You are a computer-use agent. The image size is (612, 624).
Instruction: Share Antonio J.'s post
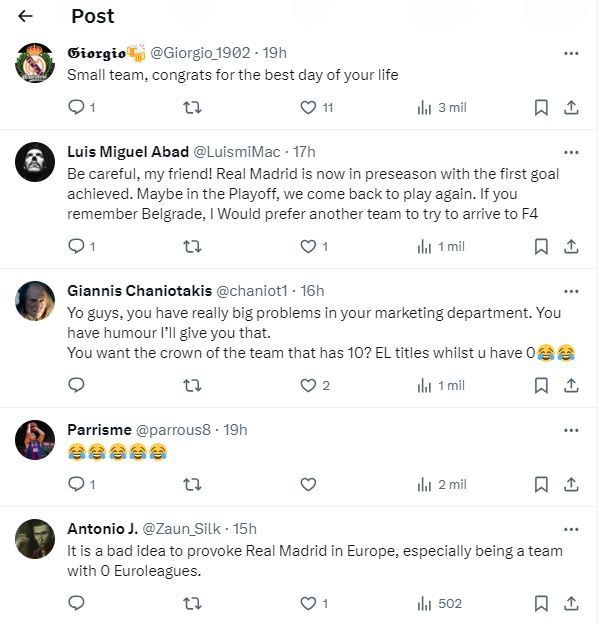[571, 603]
